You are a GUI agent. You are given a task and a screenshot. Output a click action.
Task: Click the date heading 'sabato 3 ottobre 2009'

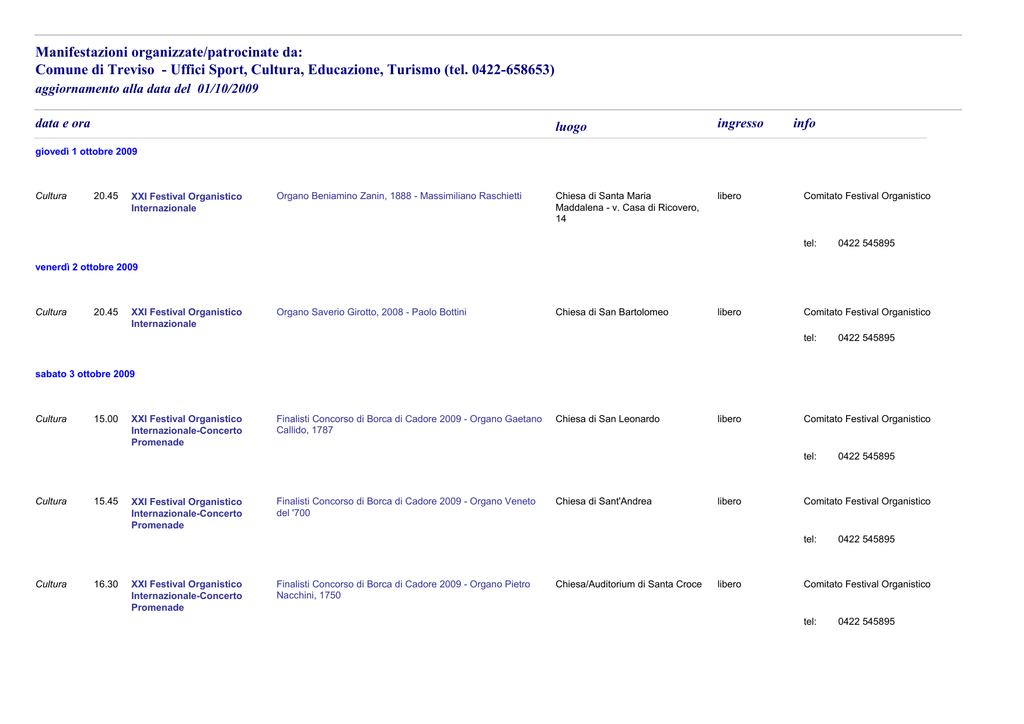click(85, 374)
